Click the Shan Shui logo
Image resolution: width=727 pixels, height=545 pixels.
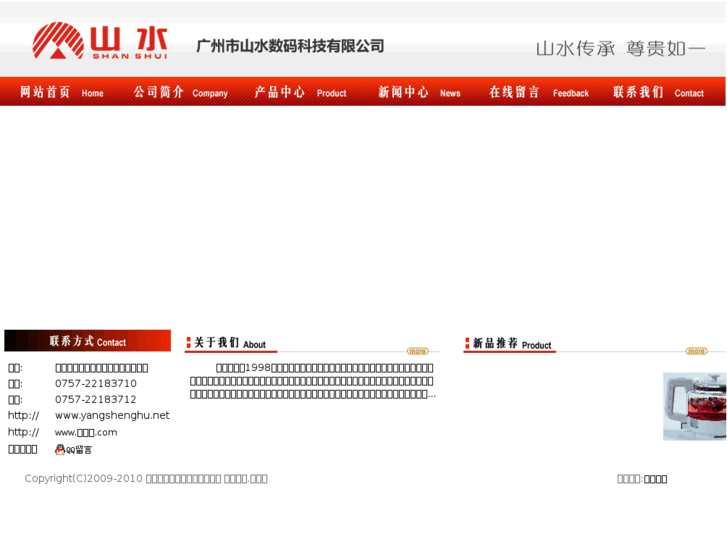pyautogui.click(x=100, y=41)
